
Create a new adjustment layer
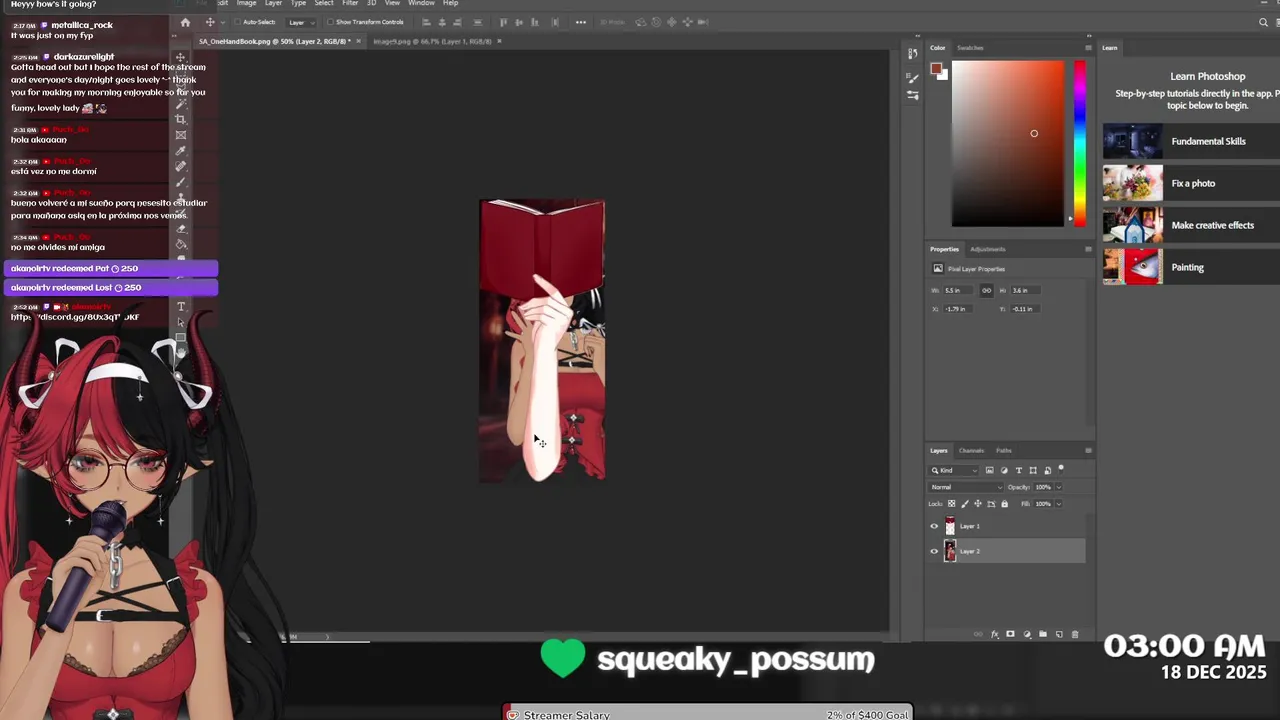click(x=1027, y=634)
